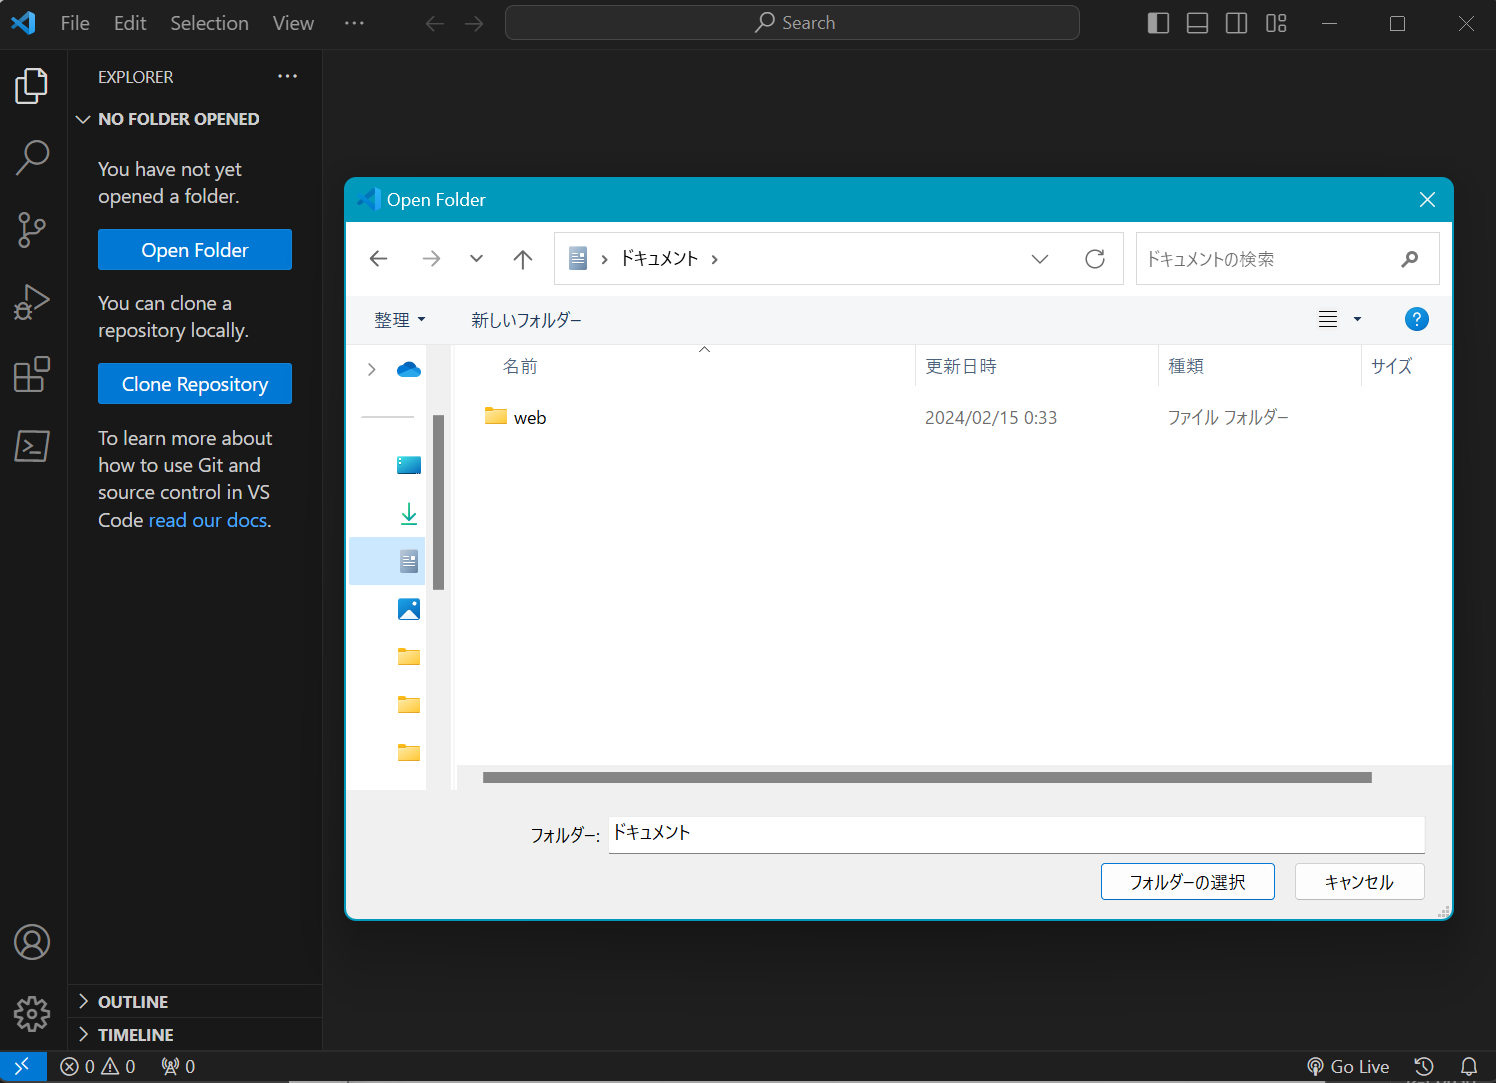This screenshot has width=1496, height=1083.
Task: Toggle the secondary side bar layout icon
Action: coord(1236,23)
